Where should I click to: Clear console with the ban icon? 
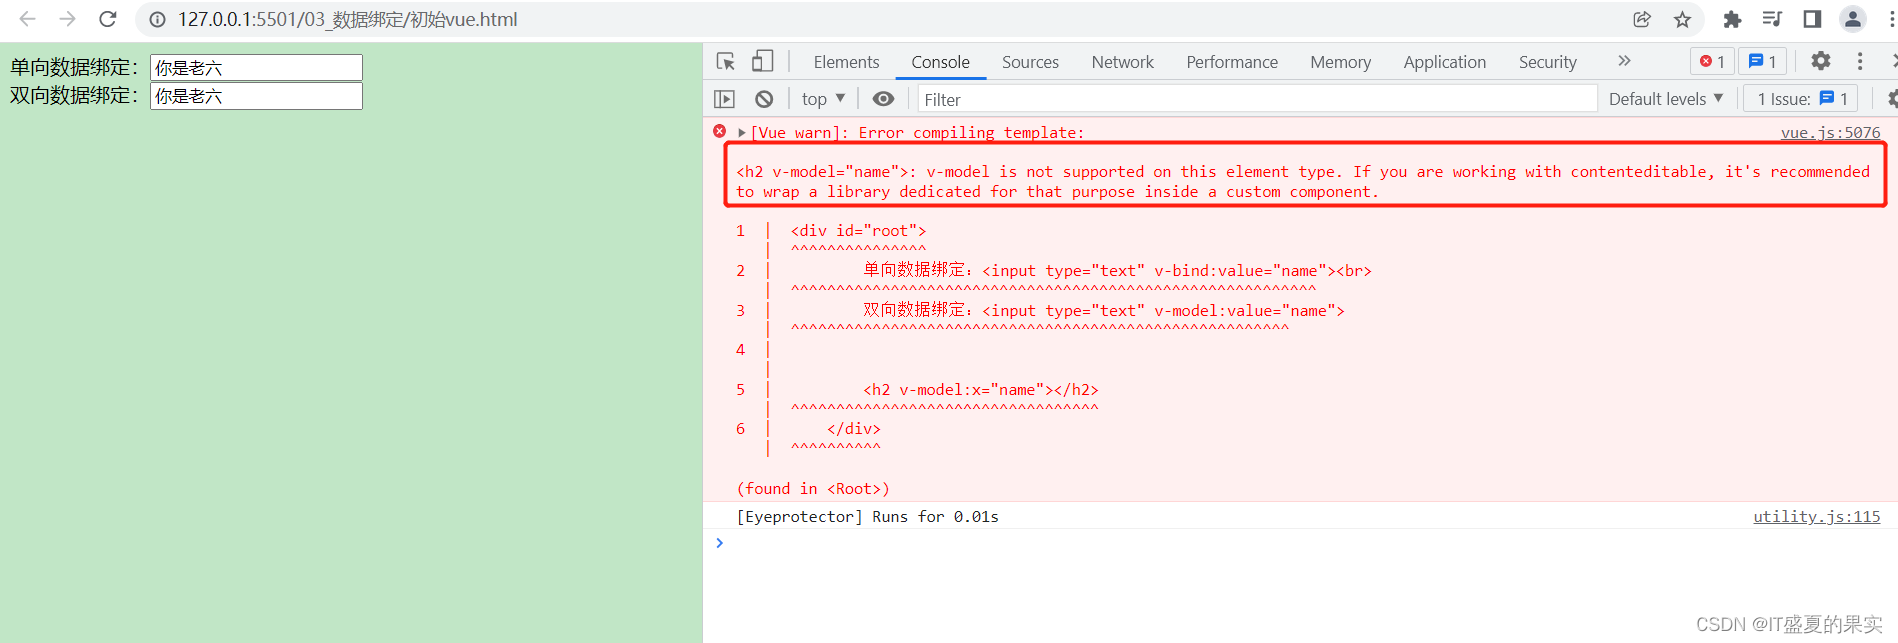(764, 99)
